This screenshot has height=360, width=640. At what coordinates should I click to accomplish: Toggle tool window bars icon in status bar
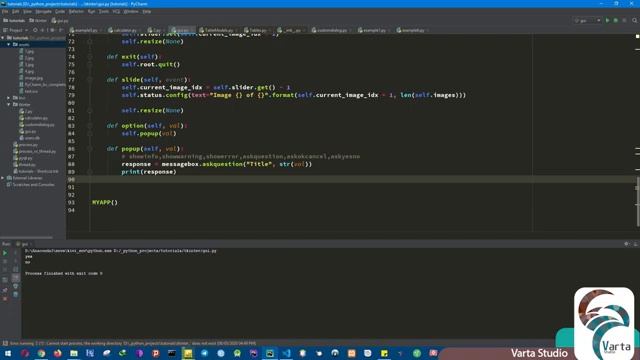point(5,344)
